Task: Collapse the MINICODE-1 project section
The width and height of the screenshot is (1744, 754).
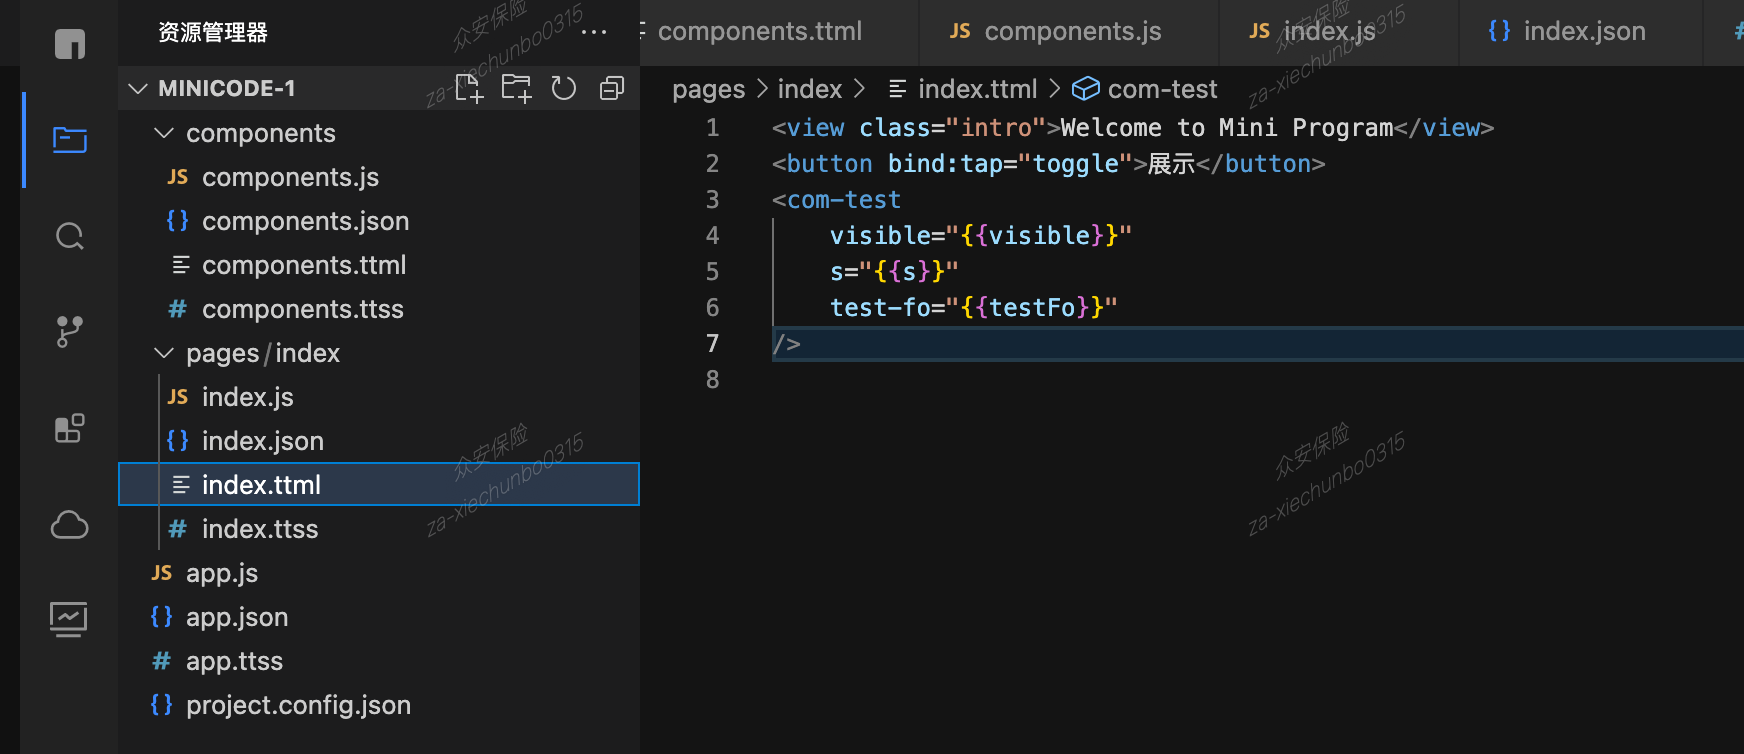Action: tap(138, 89)
